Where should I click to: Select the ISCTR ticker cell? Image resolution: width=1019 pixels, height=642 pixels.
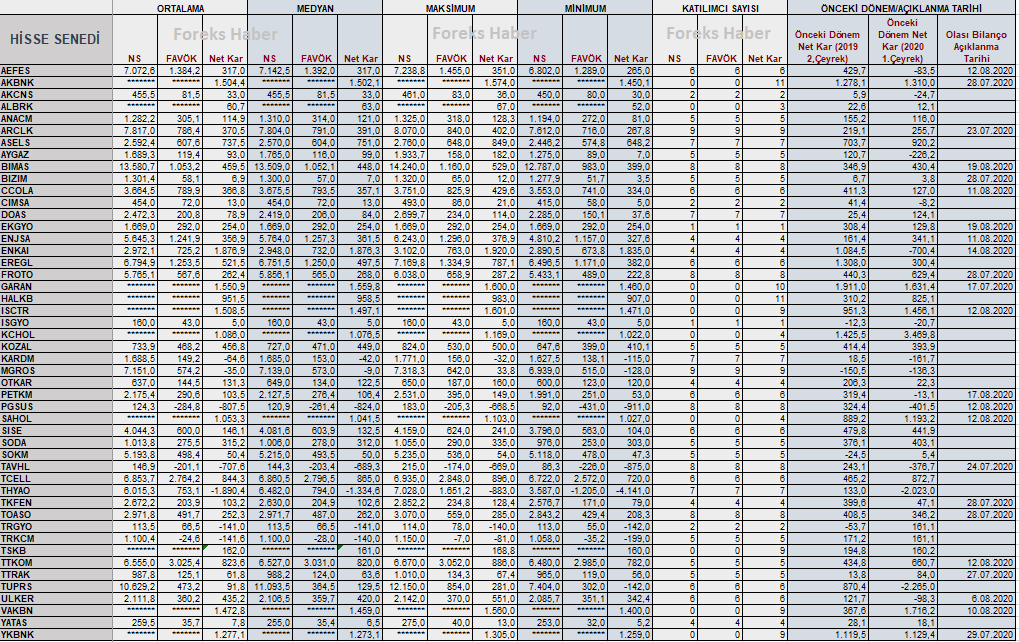[56, 311]
